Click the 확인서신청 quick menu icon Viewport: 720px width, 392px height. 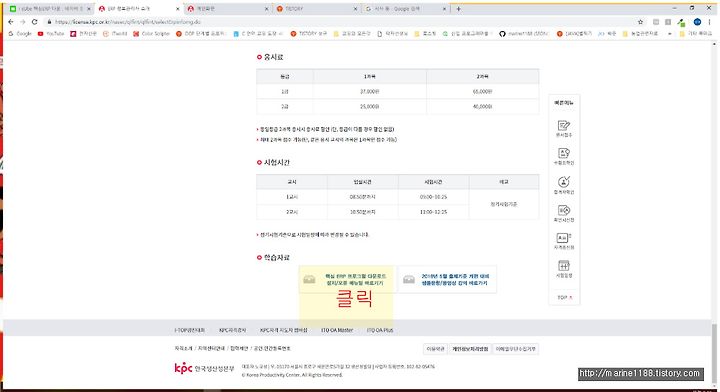click(x=564, y=213)
